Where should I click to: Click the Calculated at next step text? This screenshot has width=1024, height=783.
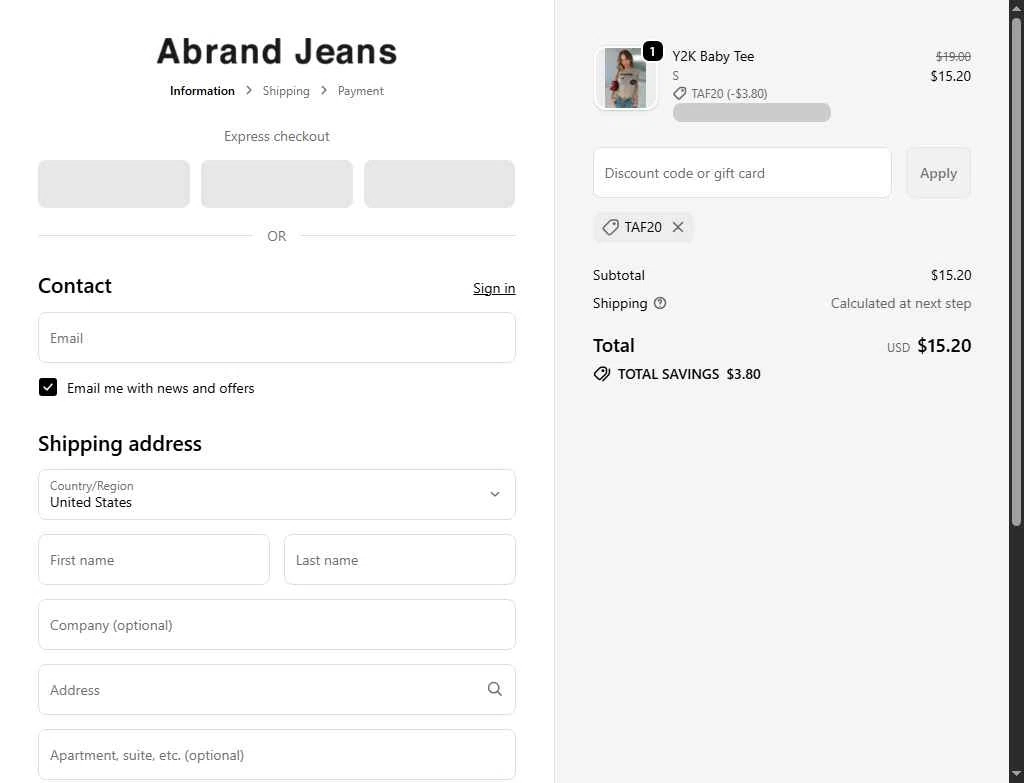[901, 303]
